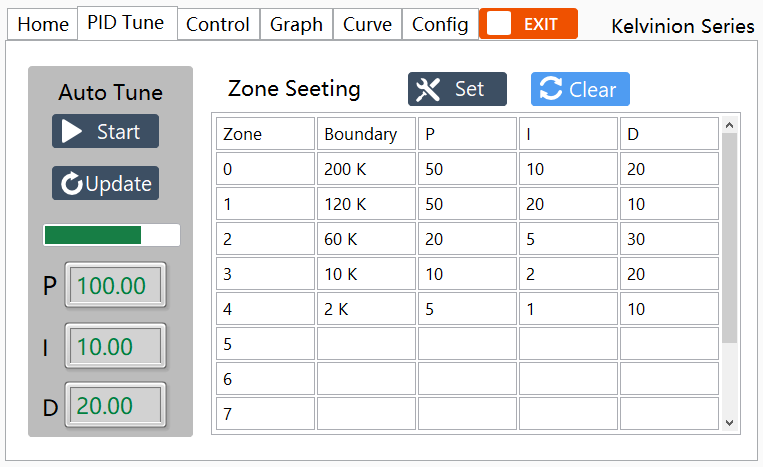Go to the Graph tab
The height and width of the screenshot is (467, 763).
pos(296,25)
